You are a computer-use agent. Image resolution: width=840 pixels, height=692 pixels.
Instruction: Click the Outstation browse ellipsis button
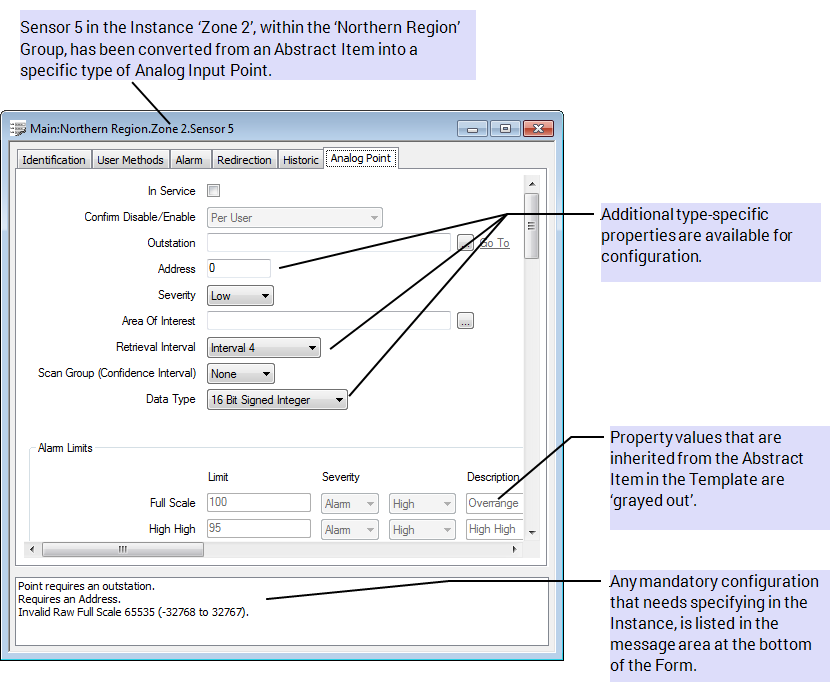(x=465, y=243)
